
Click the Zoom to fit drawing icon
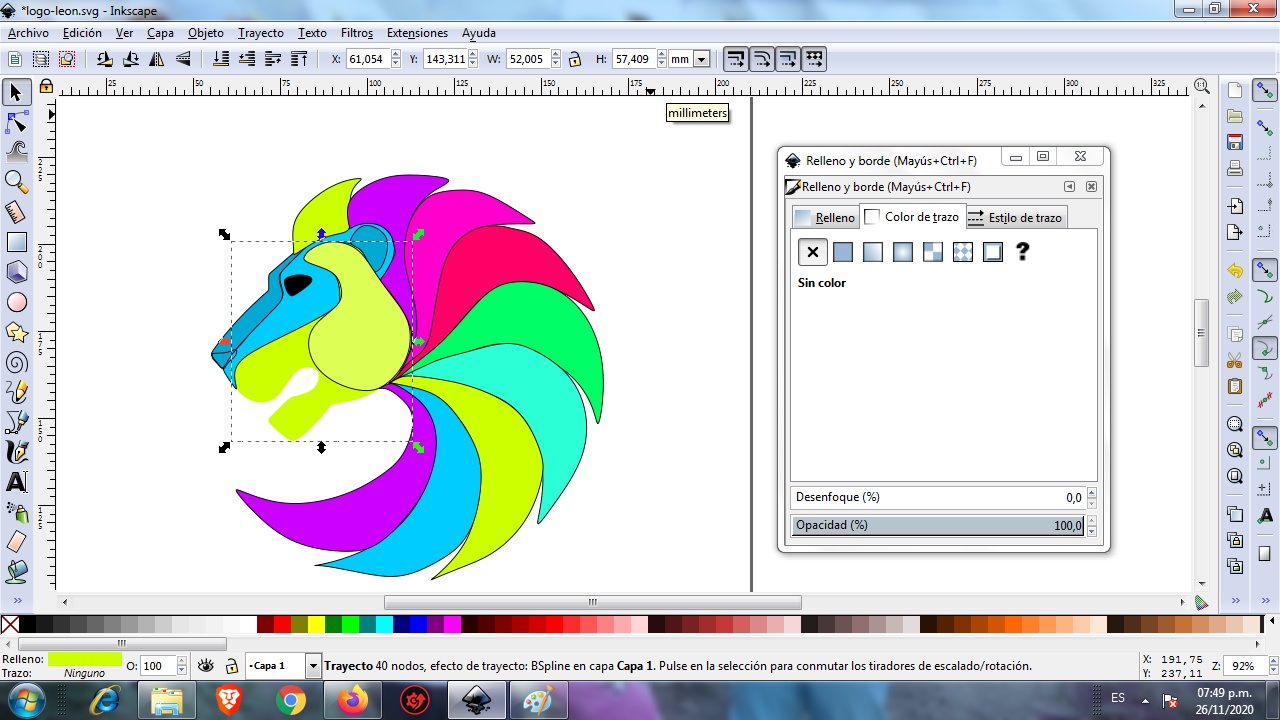(1235, 450)
